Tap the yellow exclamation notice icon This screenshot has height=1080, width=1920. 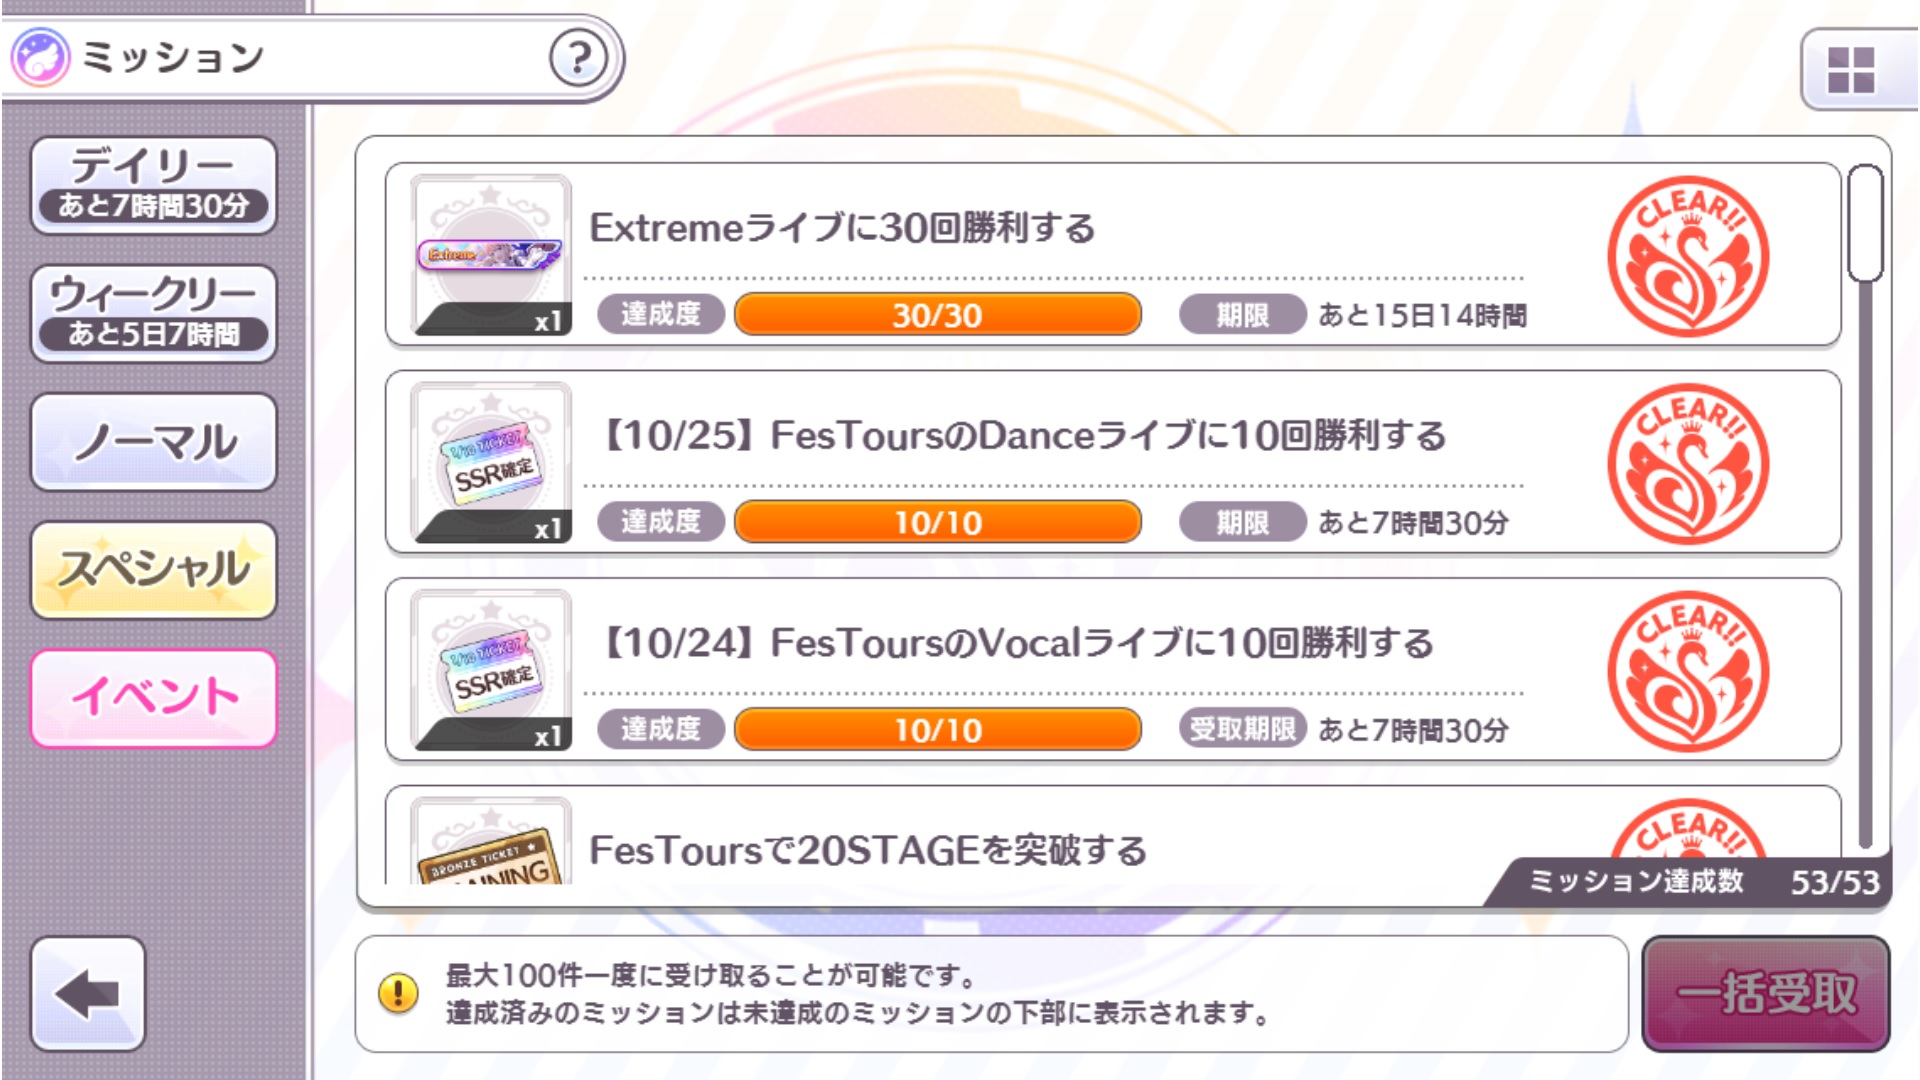pos(398,993)
